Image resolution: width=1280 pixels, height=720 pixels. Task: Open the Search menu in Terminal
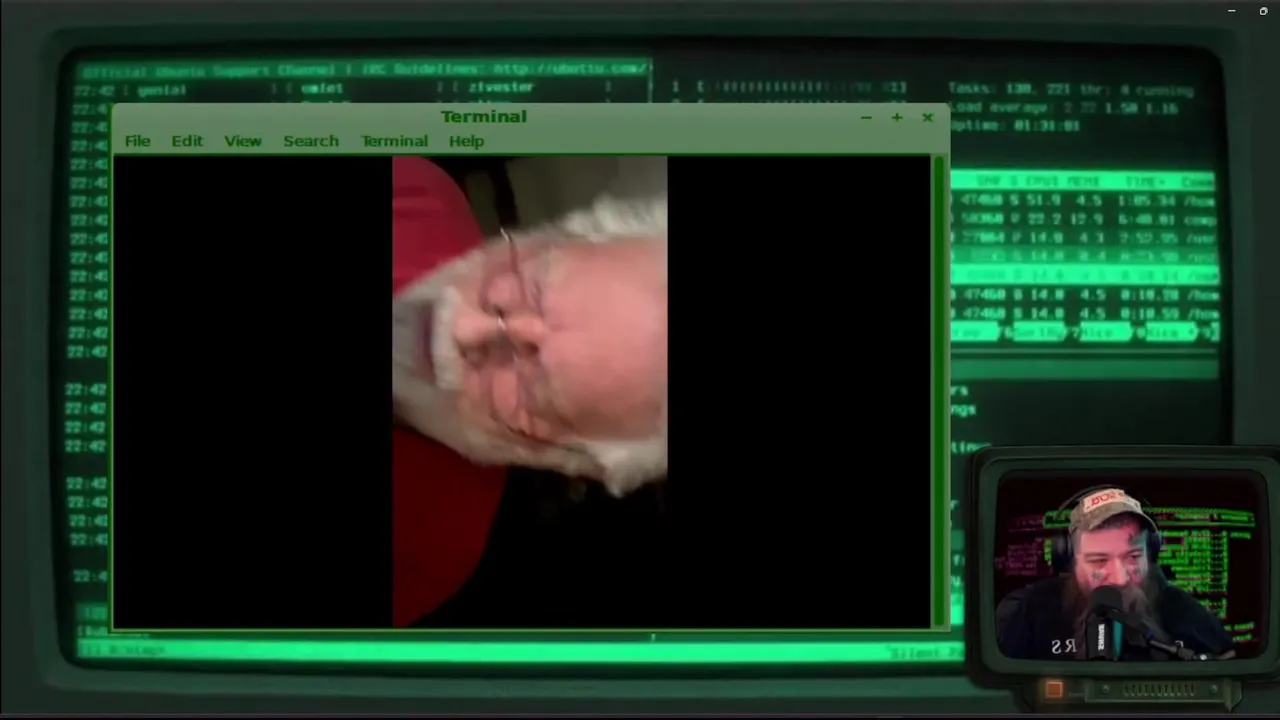click(x=311, y=141)
